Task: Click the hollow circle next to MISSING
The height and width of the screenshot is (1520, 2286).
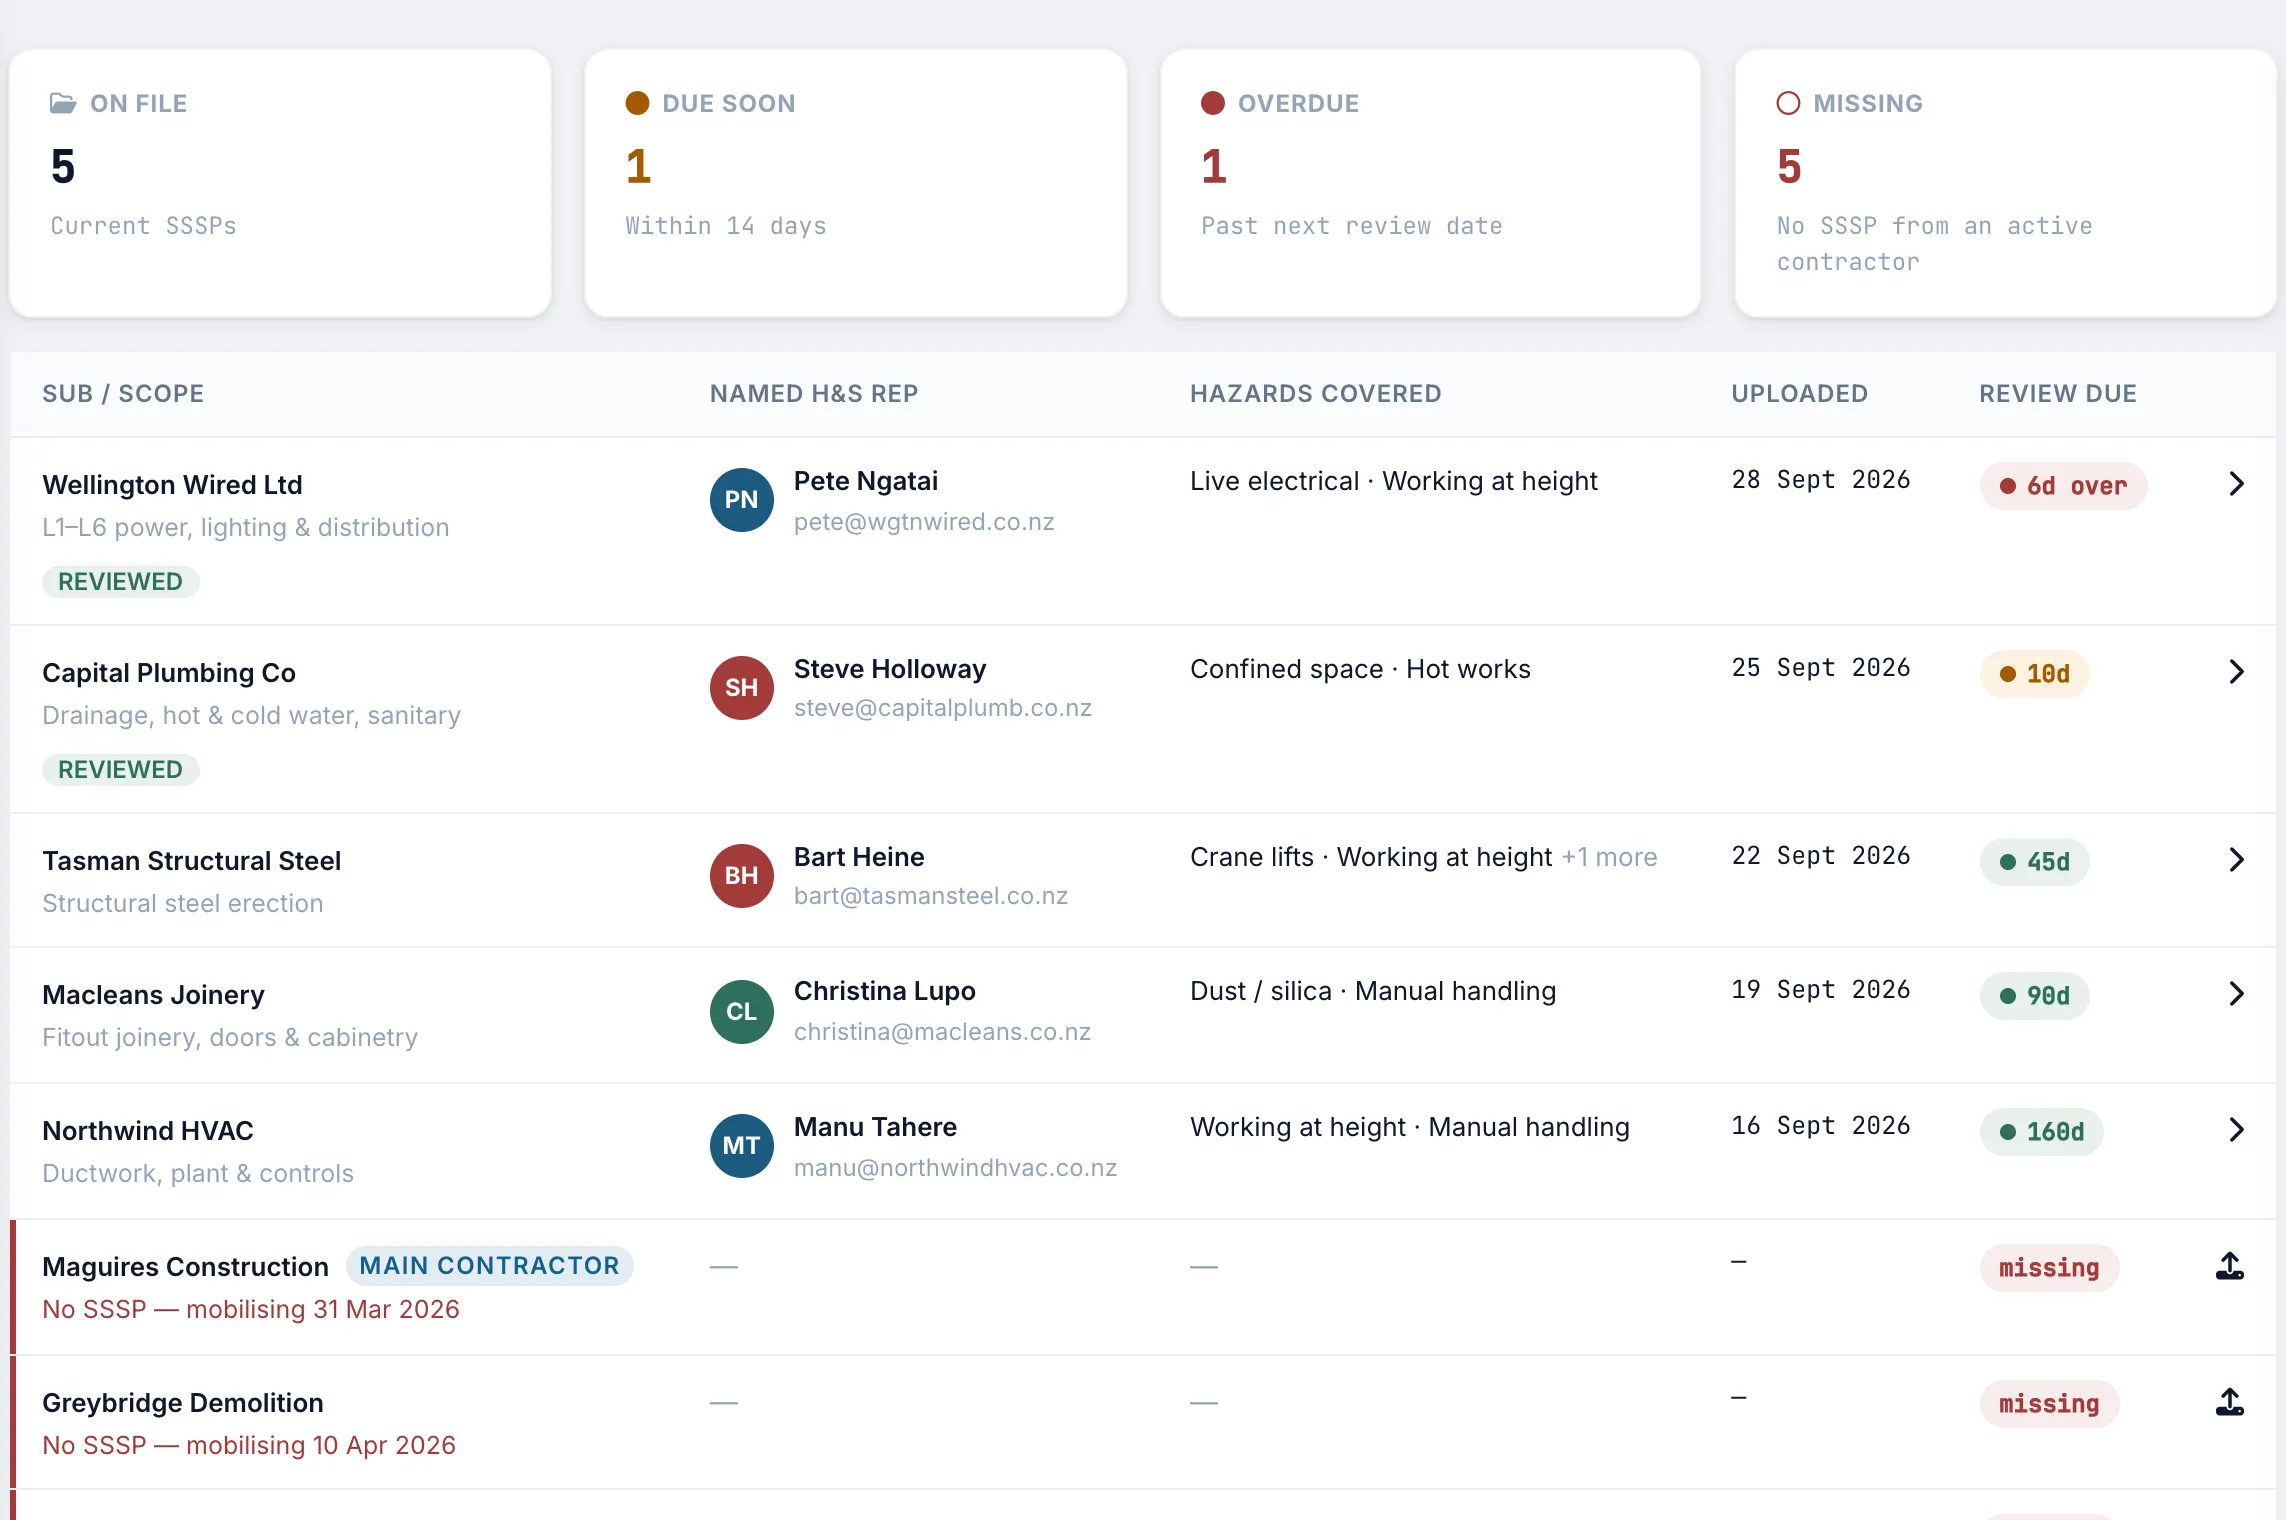Action: pos(1788,103)
